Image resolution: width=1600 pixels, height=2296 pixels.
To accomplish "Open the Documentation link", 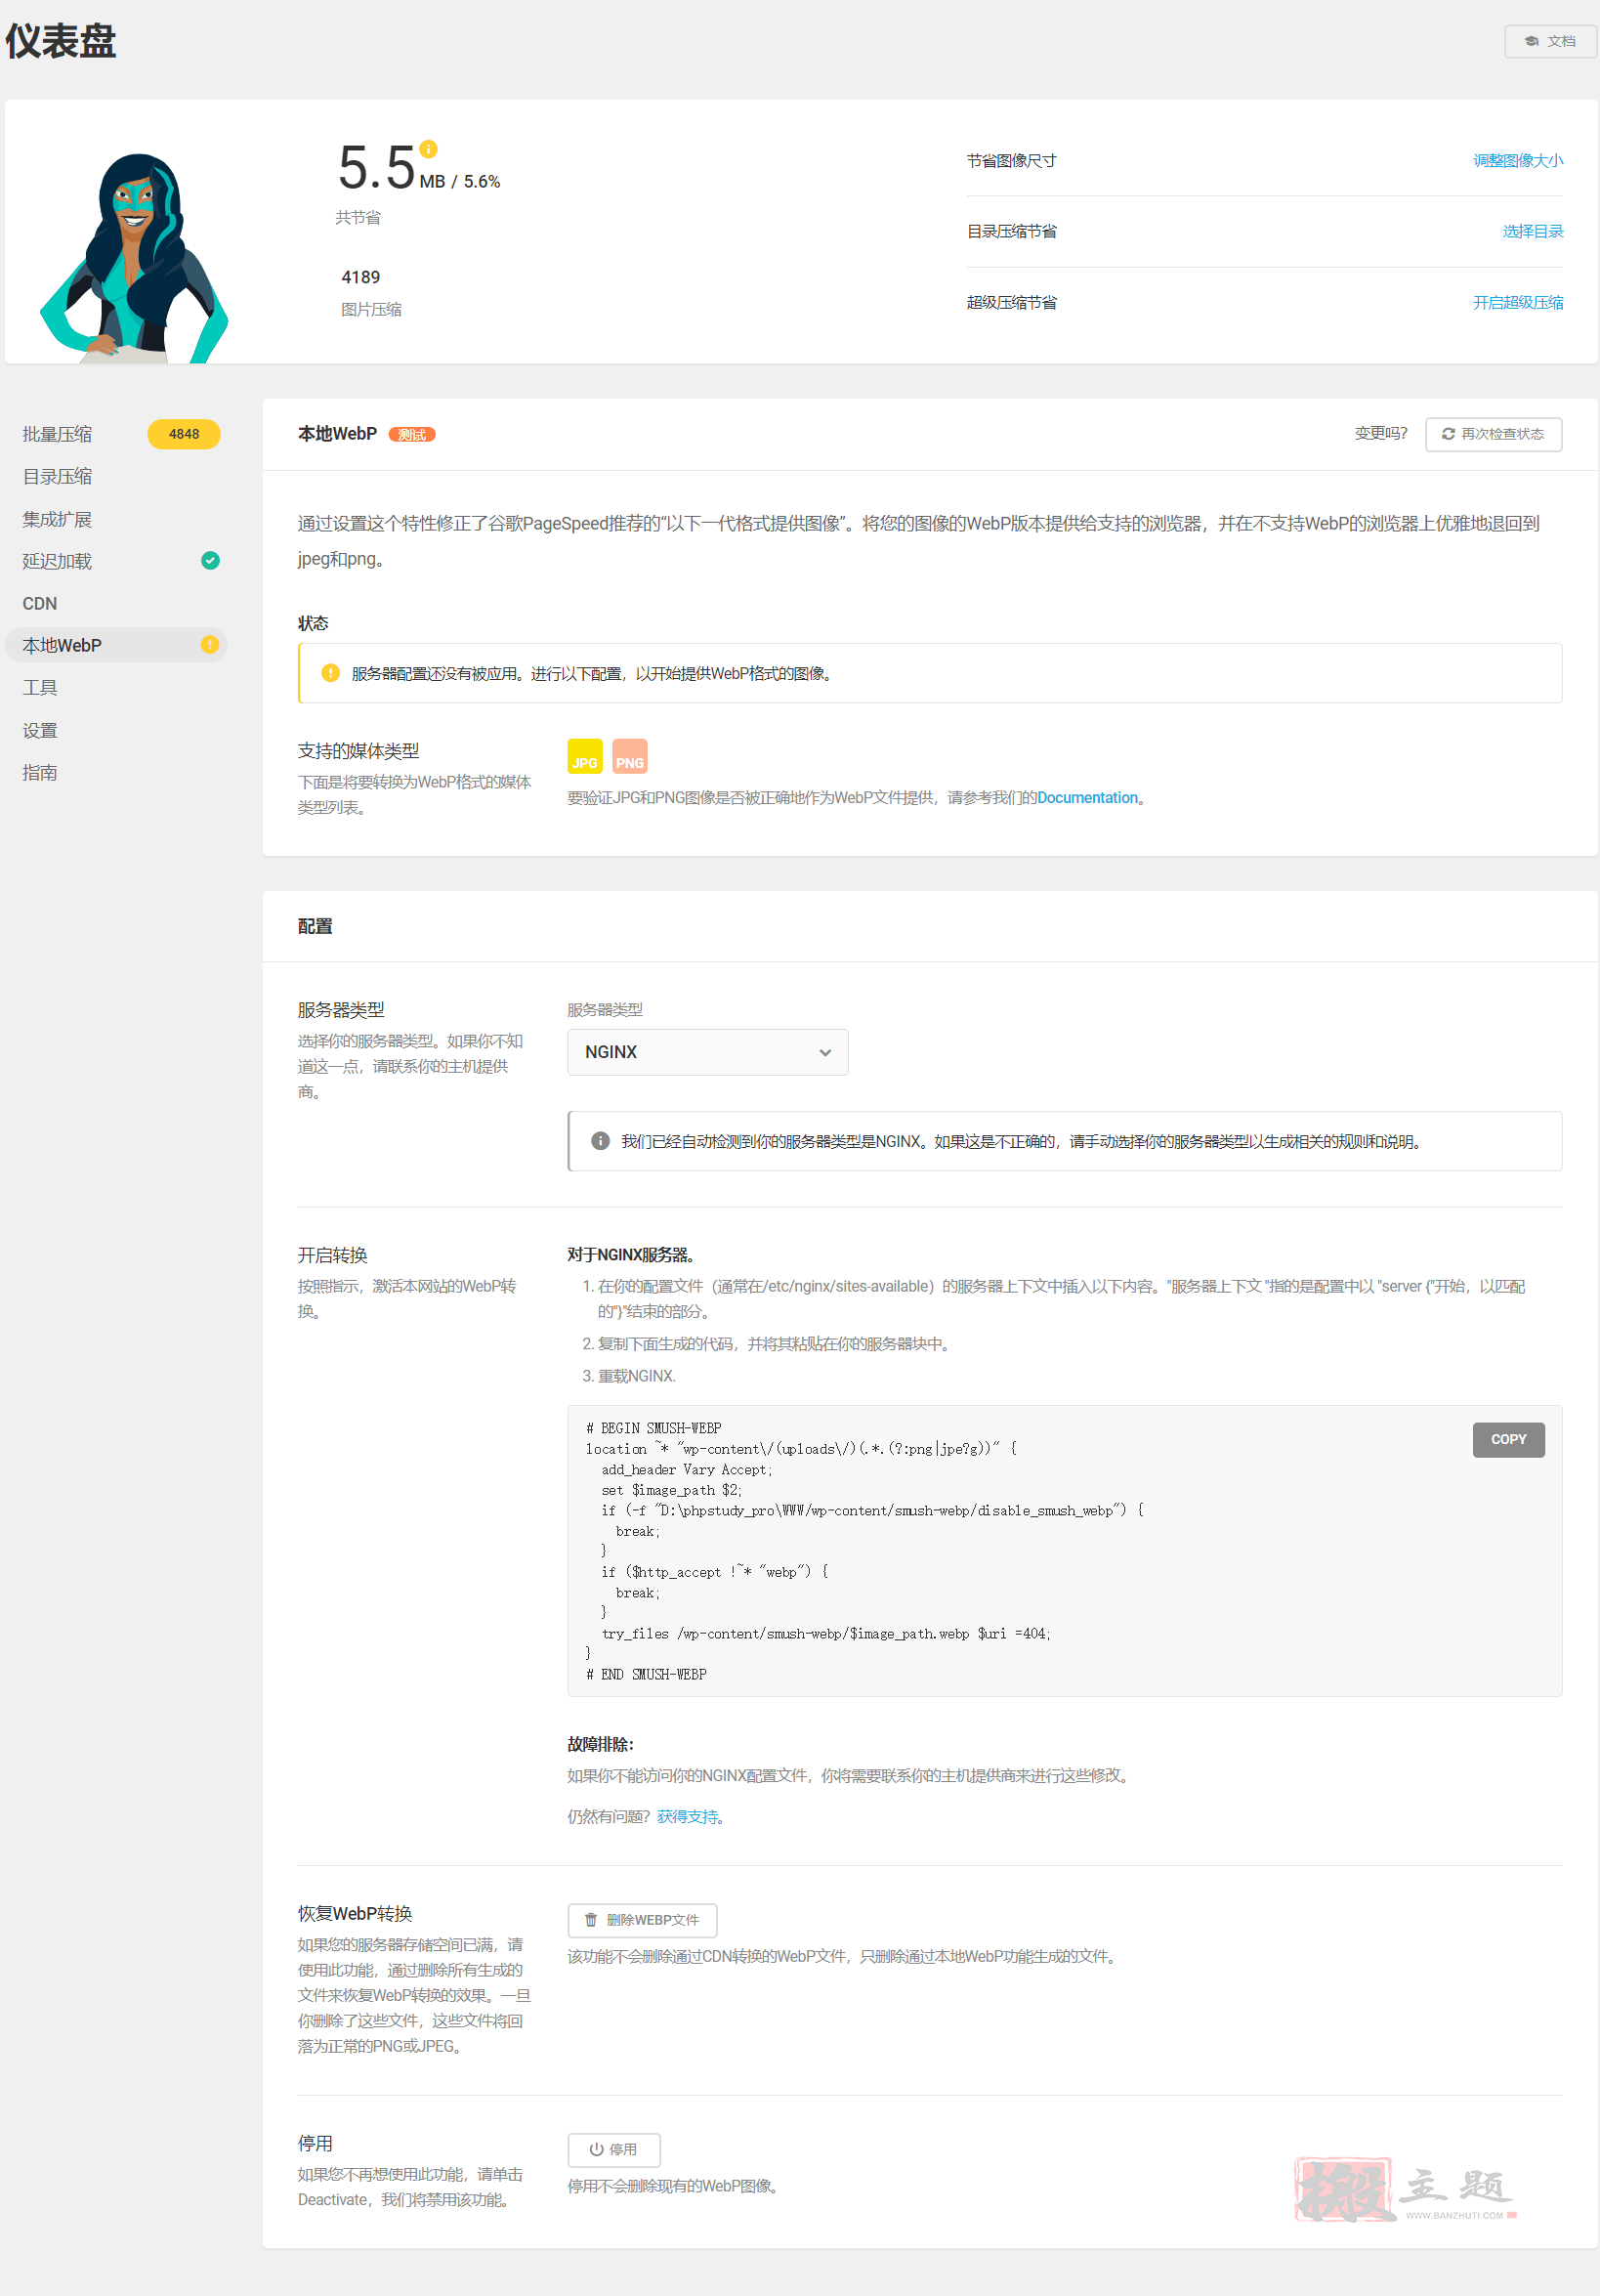I will (1087, 798).
